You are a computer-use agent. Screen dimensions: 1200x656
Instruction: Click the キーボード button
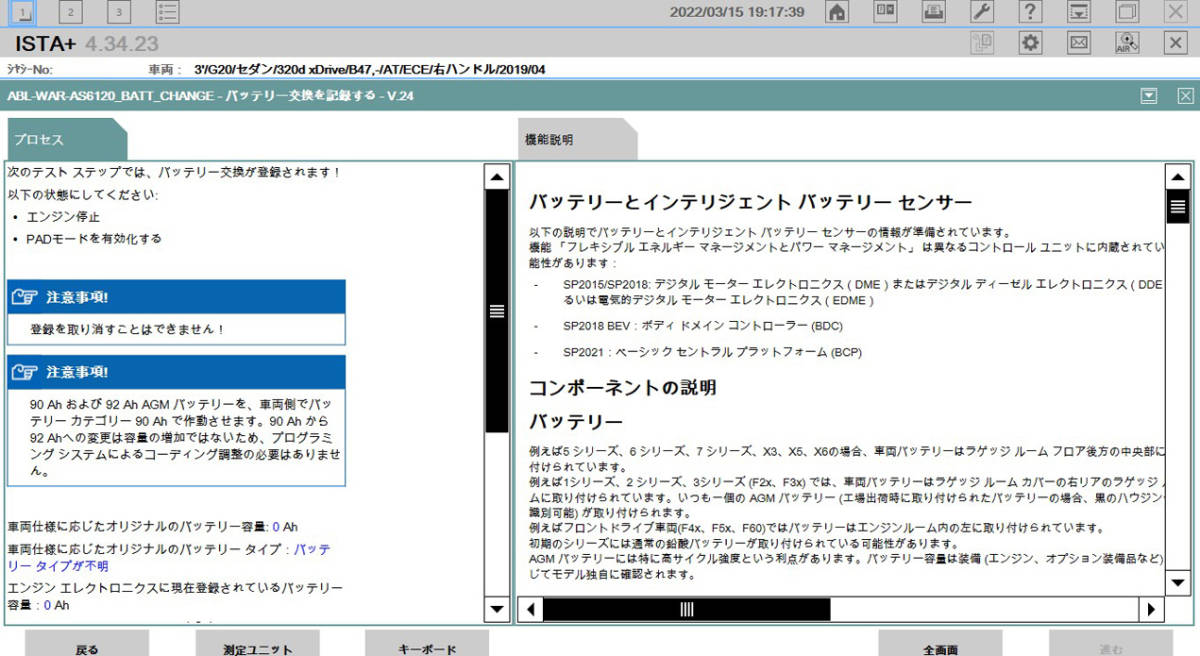[x=427, y=647]
